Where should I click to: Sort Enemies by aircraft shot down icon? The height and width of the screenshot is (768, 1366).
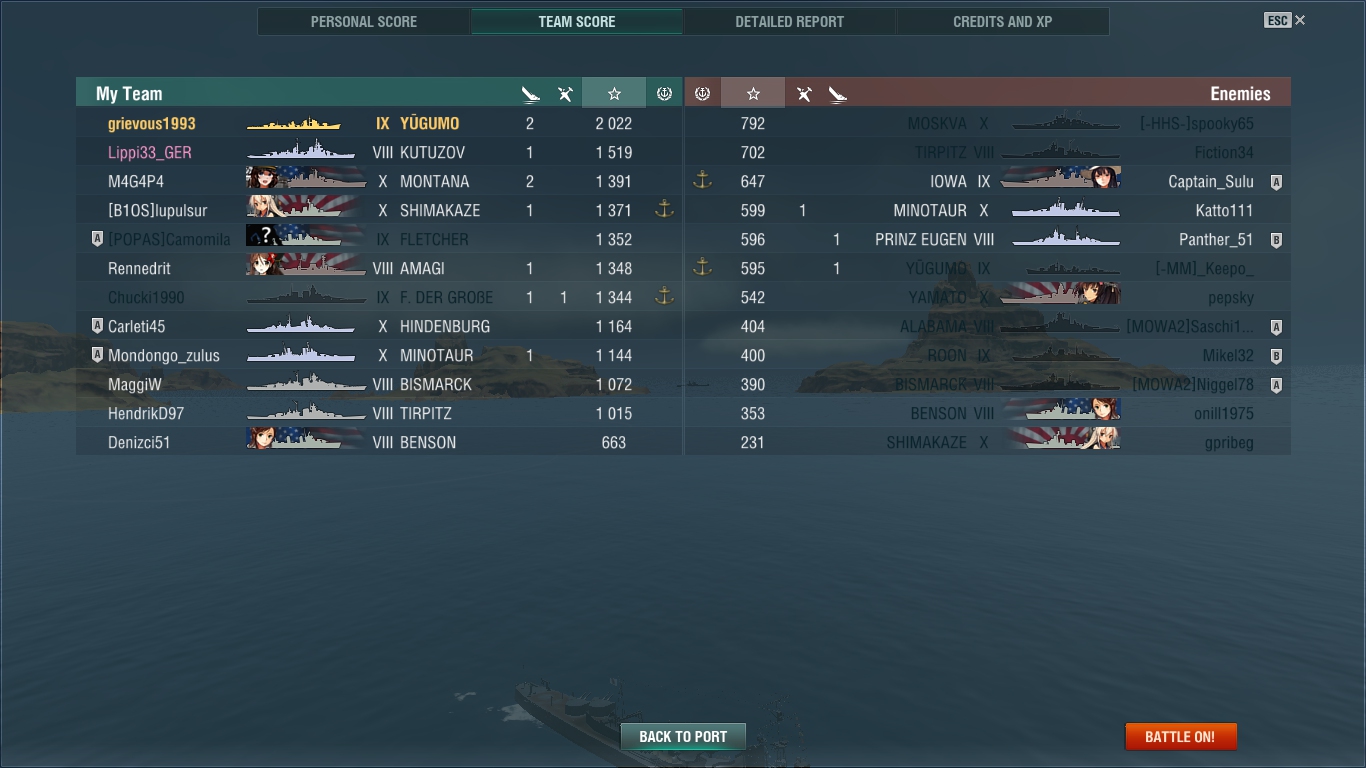tap(804, 94)
